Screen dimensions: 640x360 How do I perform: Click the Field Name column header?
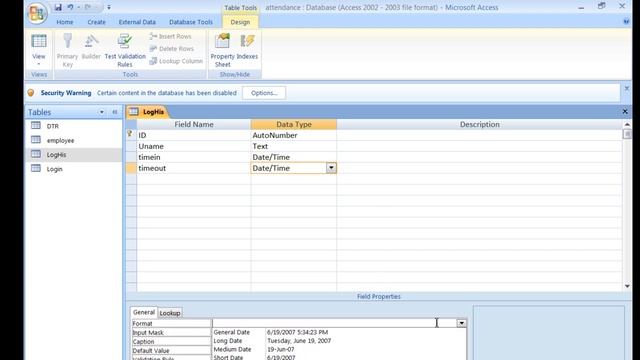tap(194, 124)
